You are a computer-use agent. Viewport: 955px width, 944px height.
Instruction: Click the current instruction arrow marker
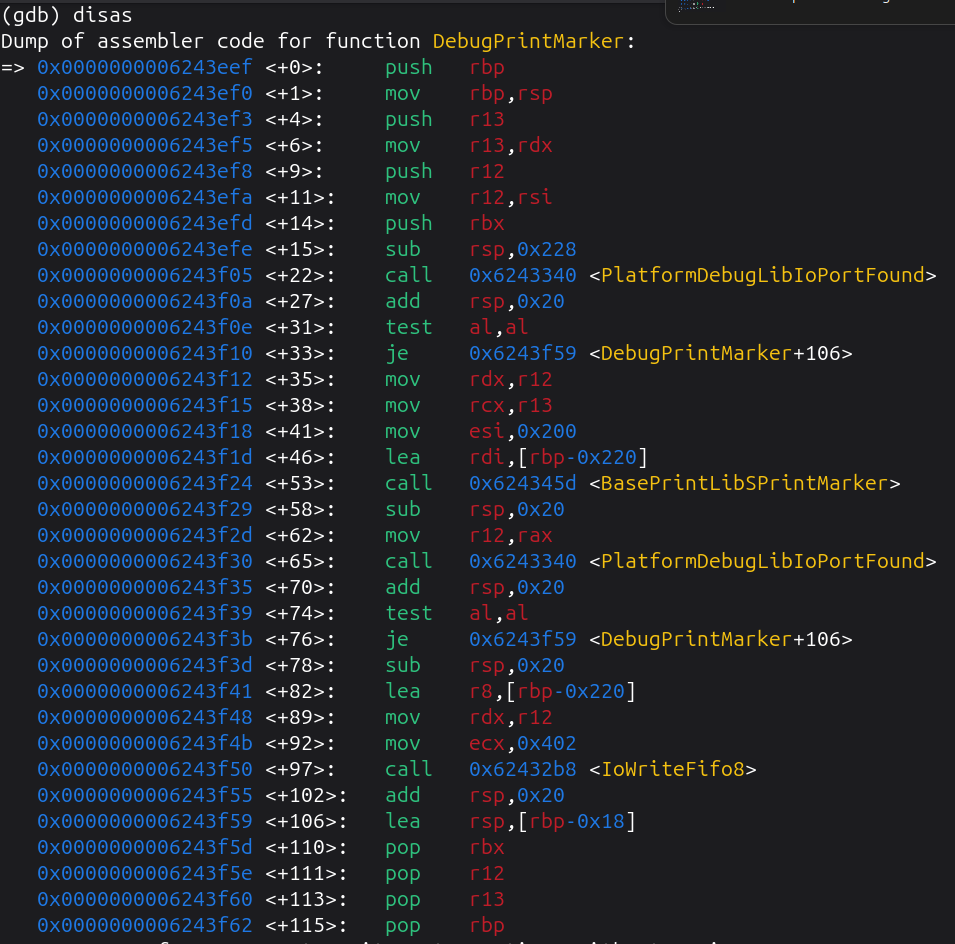13,68
